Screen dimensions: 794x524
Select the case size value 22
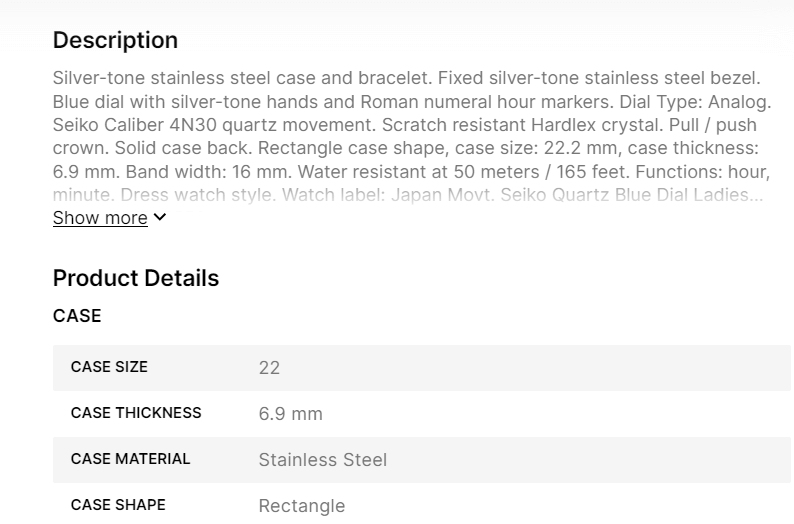pos(269,368)
